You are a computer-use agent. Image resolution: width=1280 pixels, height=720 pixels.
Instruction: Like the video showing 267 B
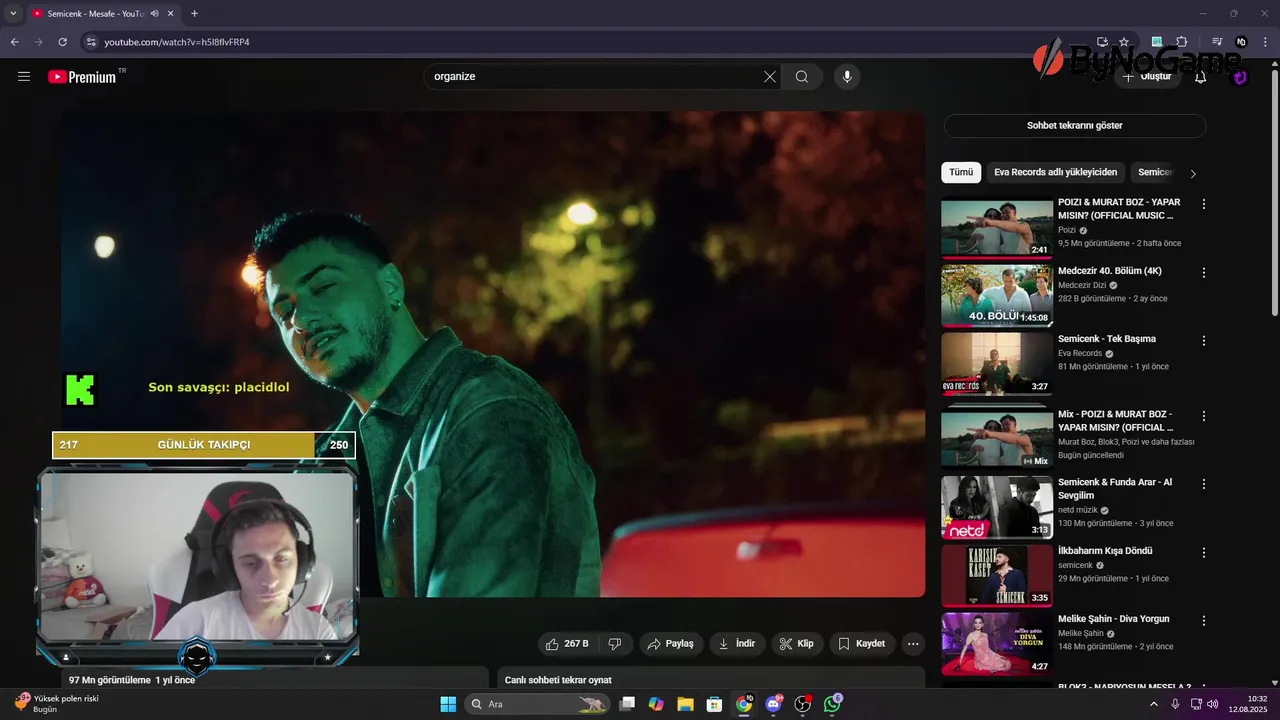(569, 644)
